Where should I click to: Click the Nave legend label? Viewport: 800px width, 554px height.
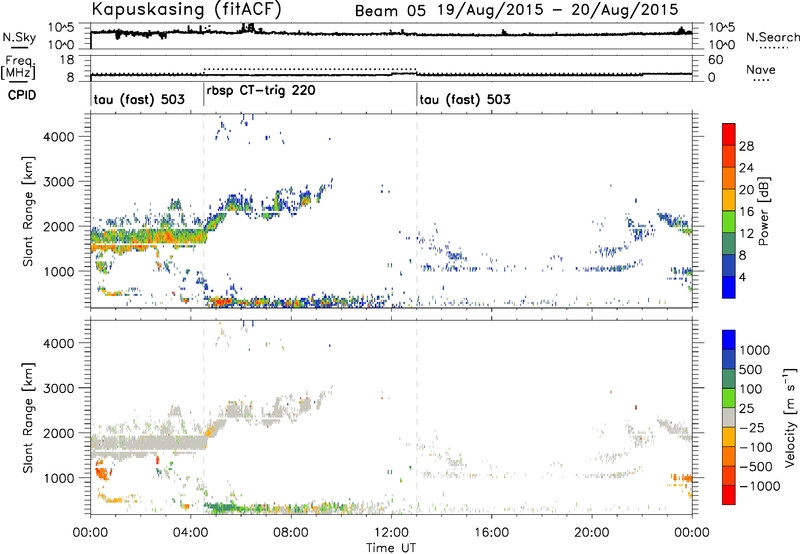coord(761,70)
